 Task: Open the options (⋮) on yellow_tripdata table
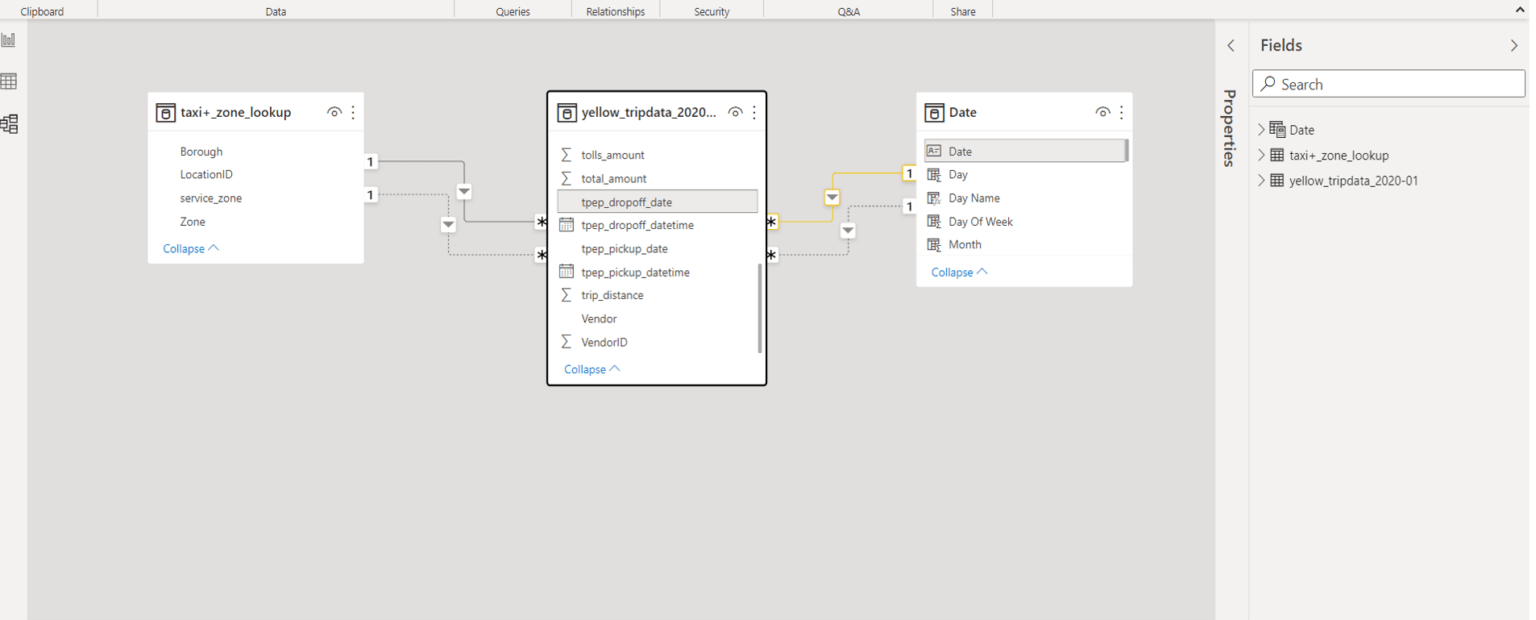coord(753,112)
